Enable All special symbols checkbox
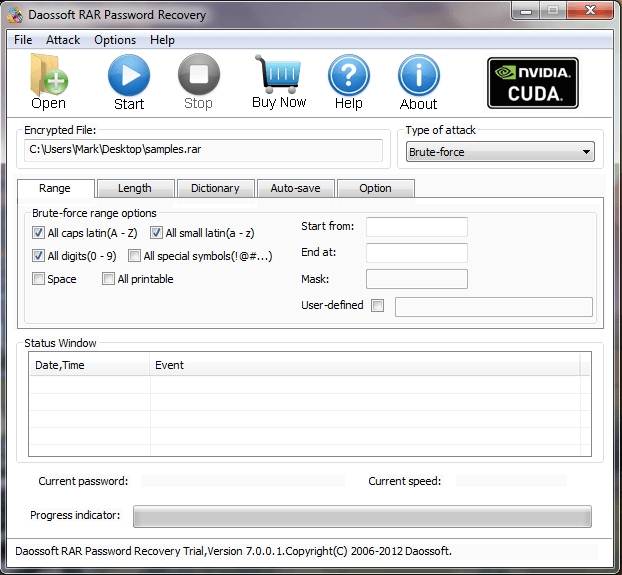This screenshot has height=575, width=622. point(134,256)
